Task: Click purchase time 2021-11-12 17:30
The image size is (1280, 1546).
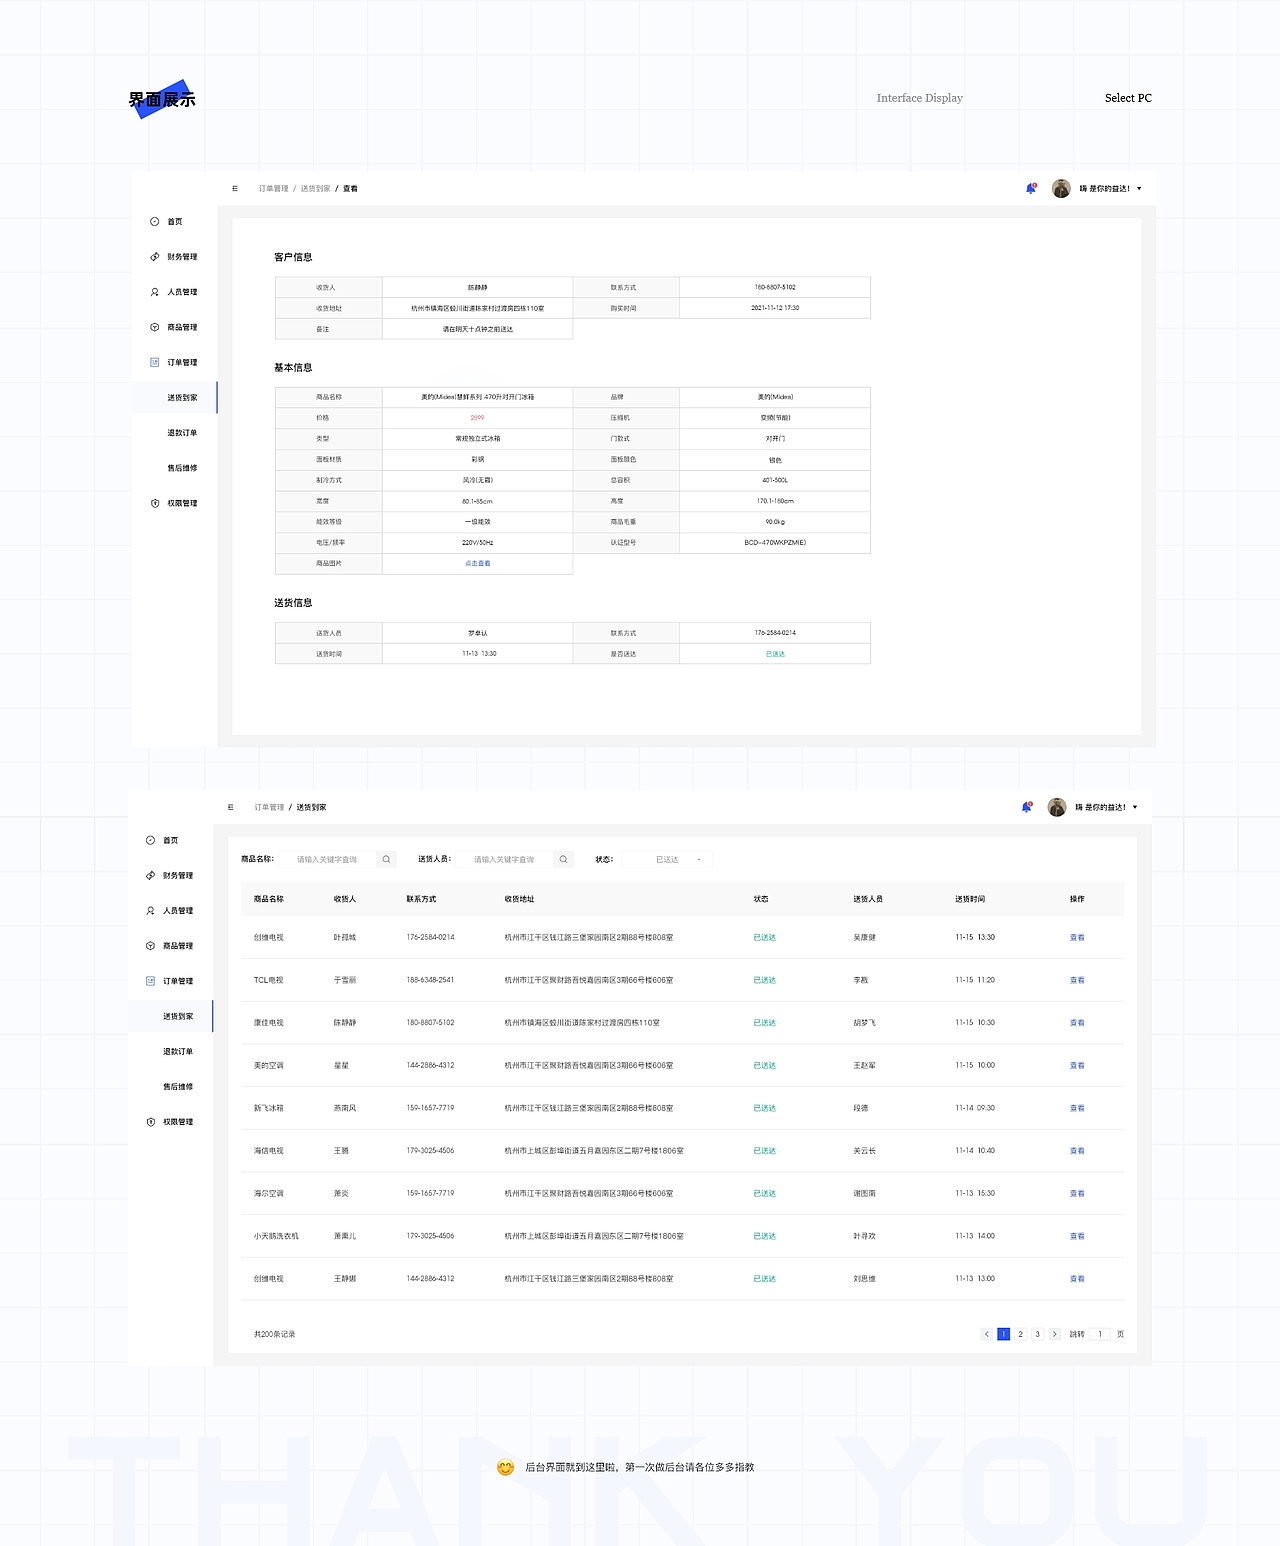Action: 775,308
